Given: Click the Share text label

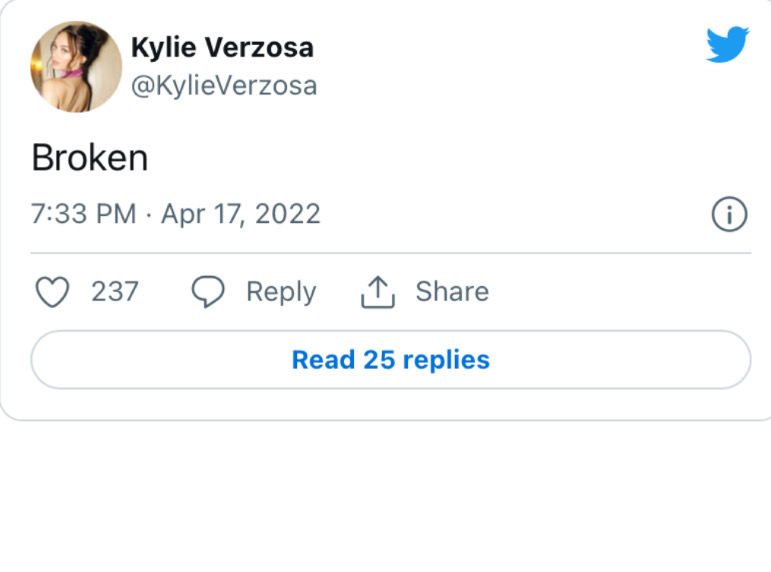Looking at the screenshot, I should (452, 292).
